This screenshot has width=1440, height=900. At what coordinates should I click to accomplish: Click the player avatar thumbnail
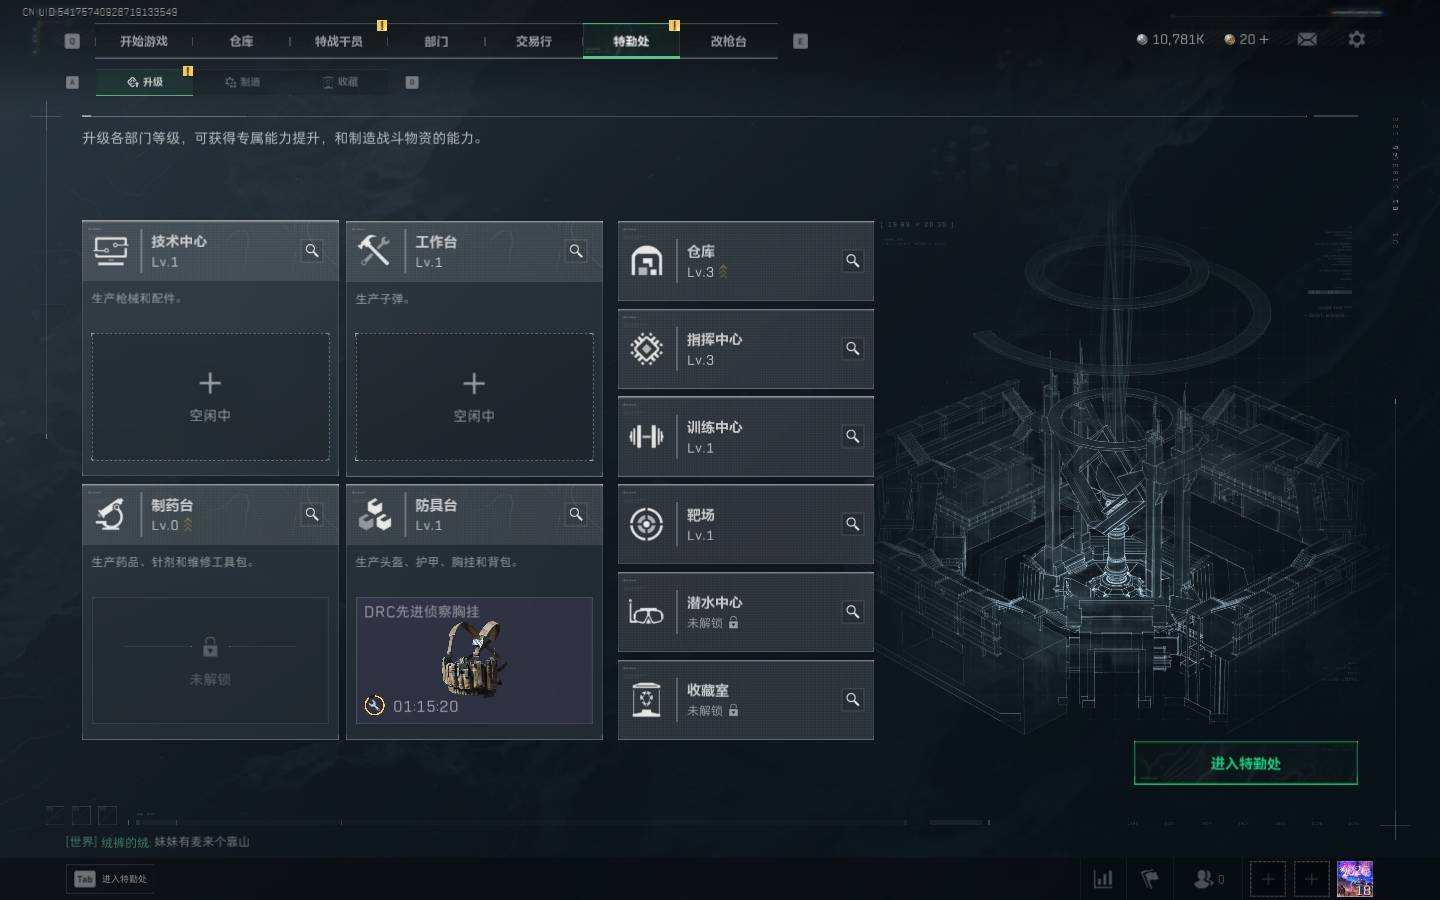(x=1354, y=879)
